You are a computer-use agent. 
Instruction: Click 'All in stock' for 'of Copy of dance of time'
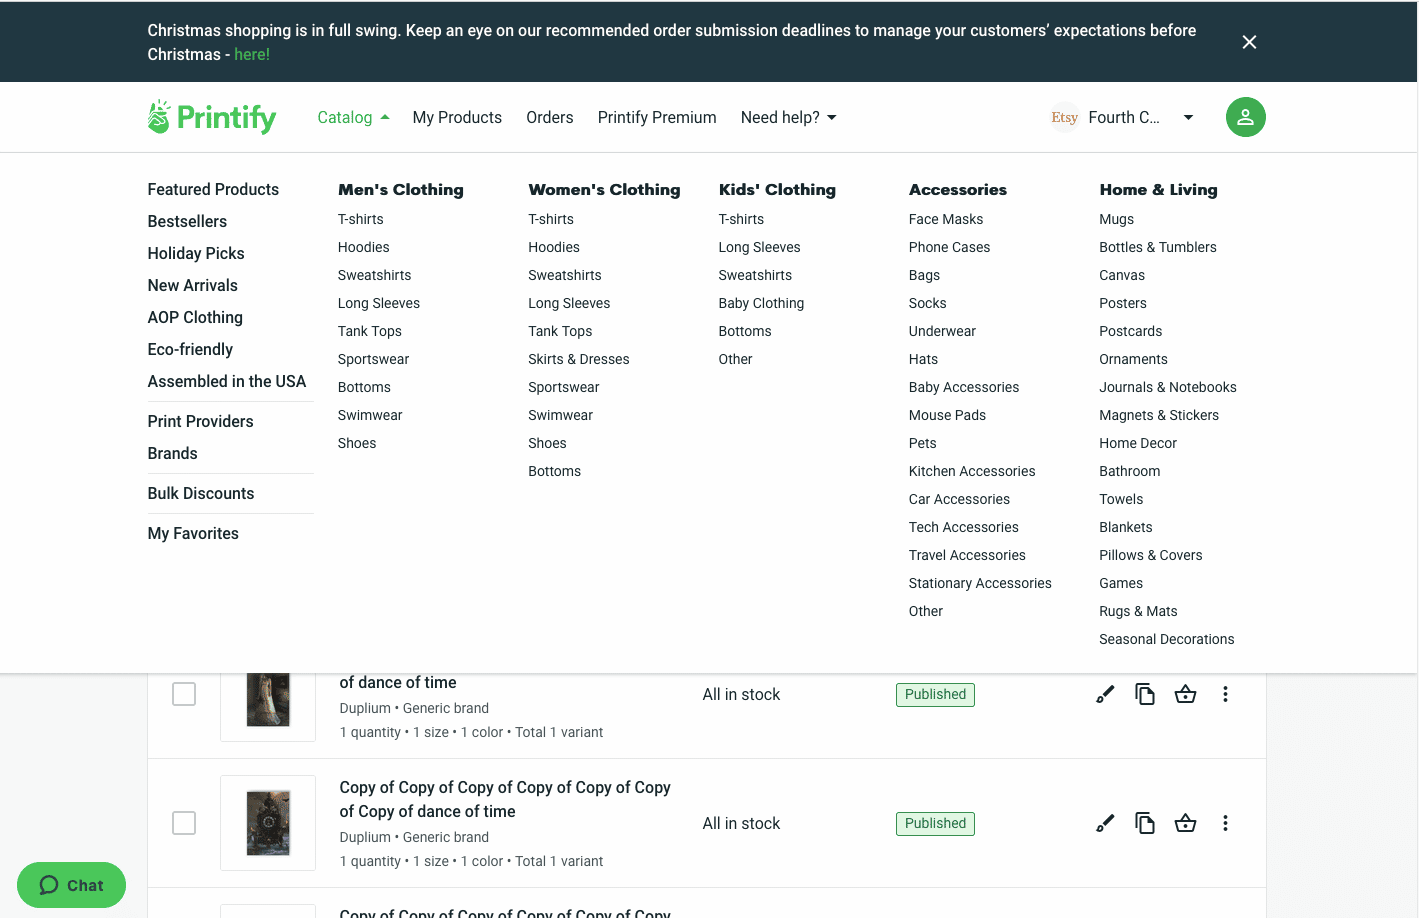(x=741, y=823)
